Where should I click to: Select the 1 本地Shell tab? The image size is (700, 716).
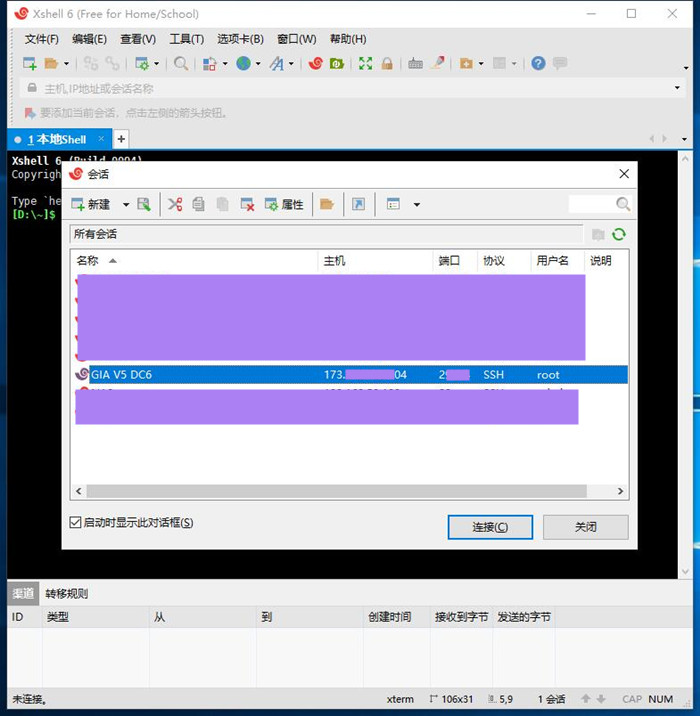pyautogui.click(x=57, y=139)
